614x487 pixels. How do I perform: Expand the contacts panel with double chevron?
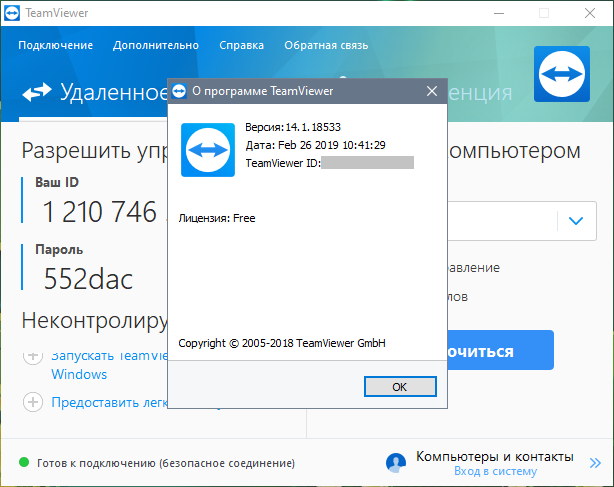click(595, 463)
